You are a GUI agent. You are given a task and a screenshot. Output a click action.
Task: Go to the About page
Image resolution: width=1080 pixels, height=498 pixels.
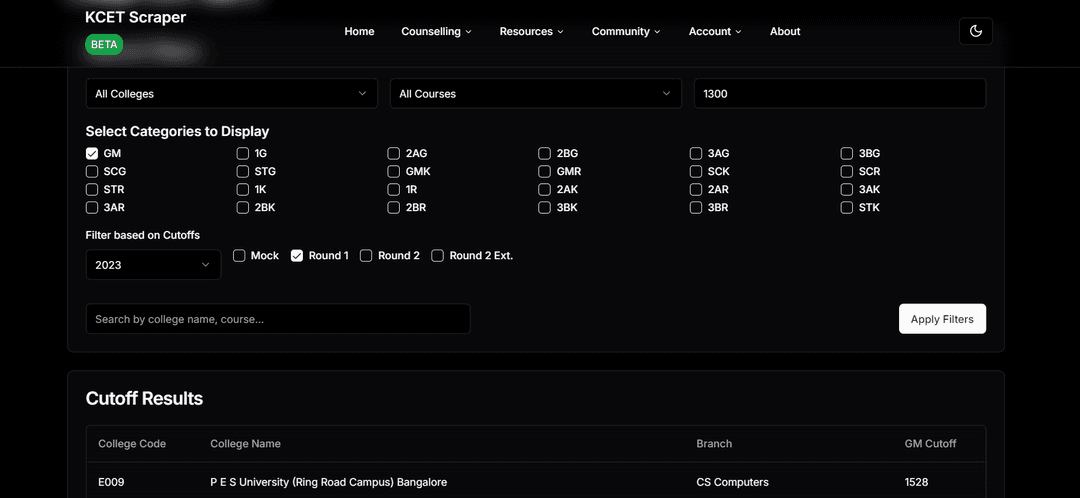[x=785, y=31]
